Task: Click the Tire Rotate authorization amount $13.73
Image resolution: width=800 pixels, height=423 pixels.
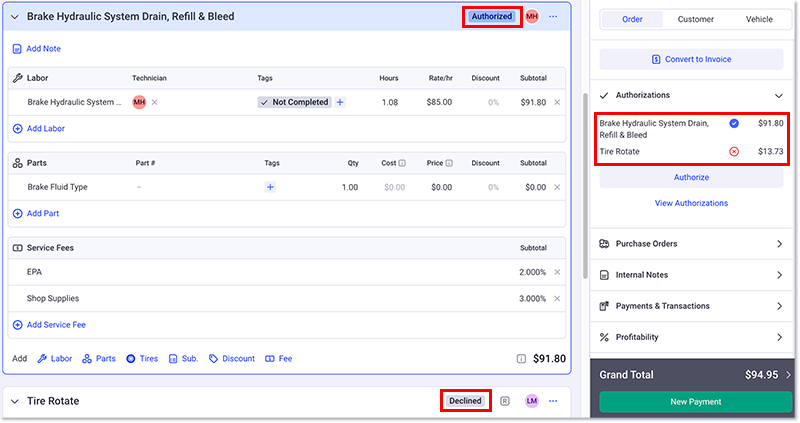Action: click(x=770, y=152)
